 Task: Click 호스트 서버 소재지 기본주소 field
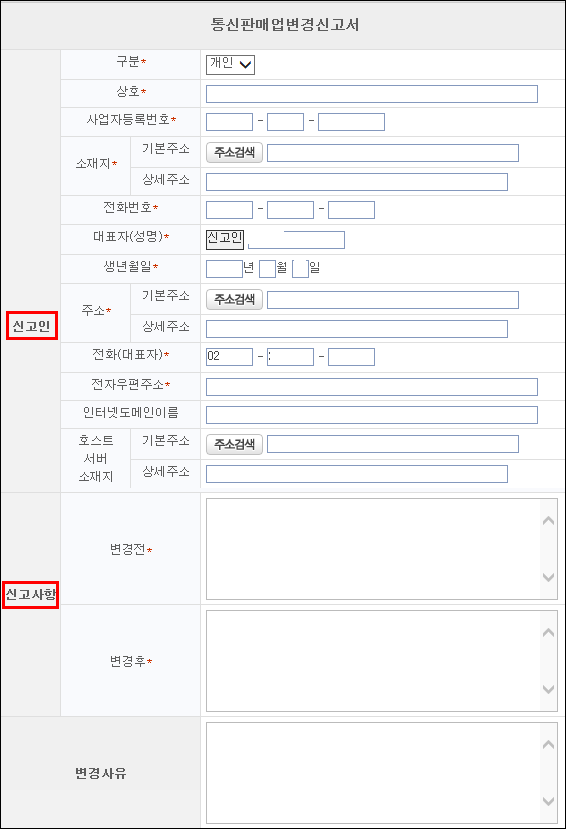(393, 444)
